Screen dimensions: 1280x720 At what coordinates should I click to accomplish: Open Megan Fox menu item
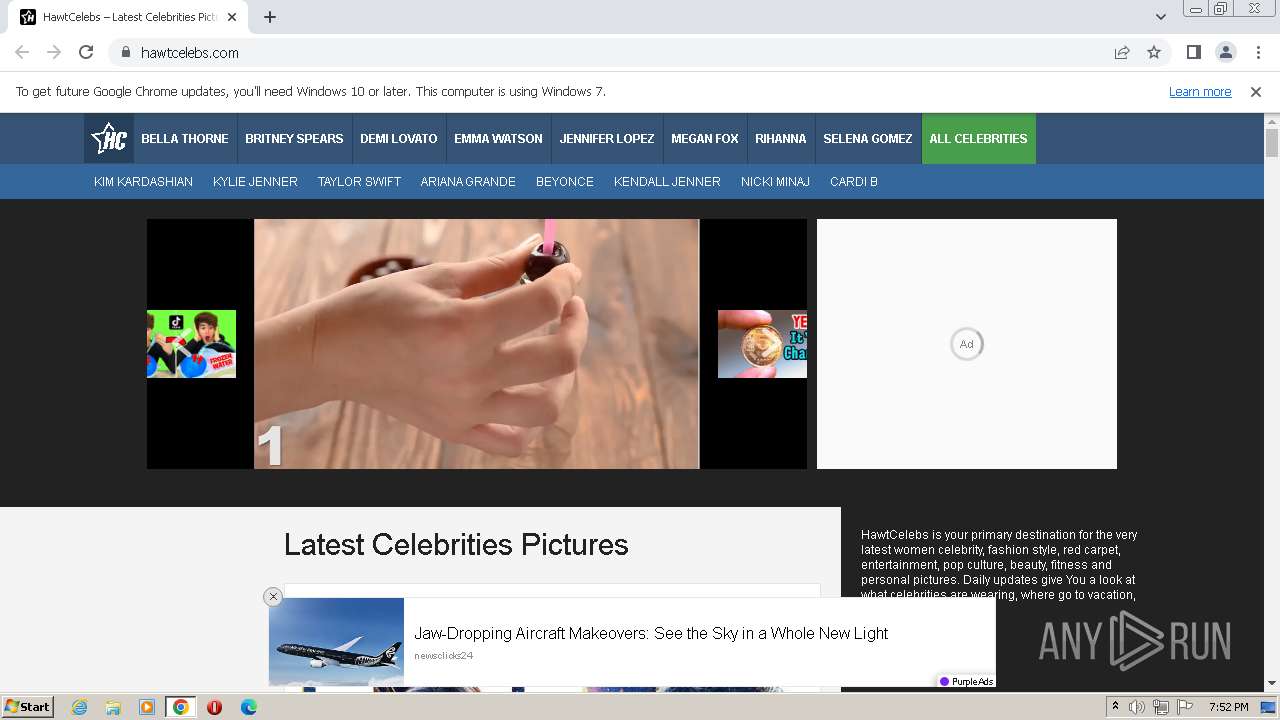tap(705, 139)
